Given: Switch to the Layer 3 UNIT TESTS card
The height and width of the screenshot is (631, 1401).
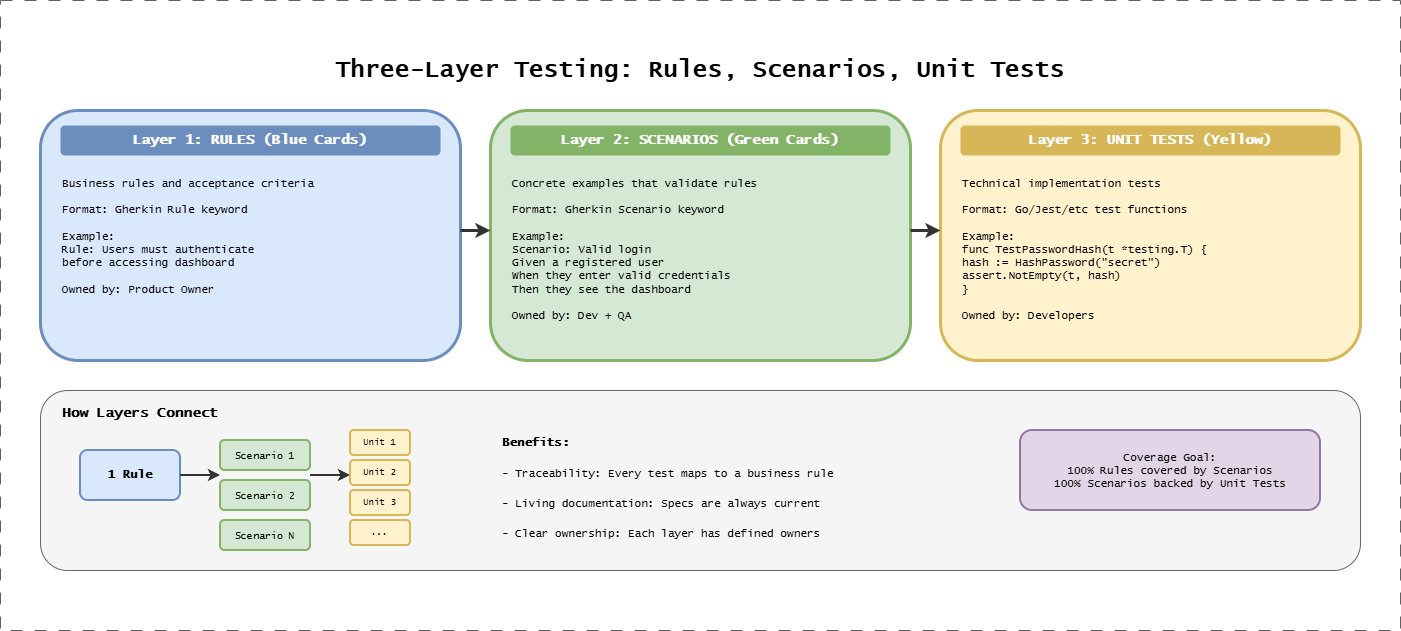Looking at the screenshot, I should click(x=1149, y=235).
